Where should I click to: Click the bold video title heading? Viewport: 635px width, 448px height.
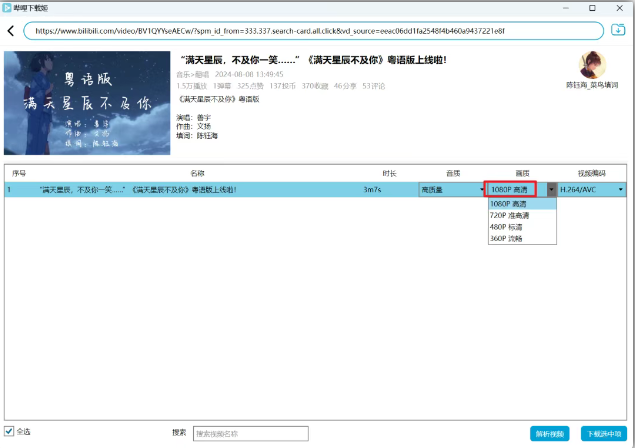[313, 60]
